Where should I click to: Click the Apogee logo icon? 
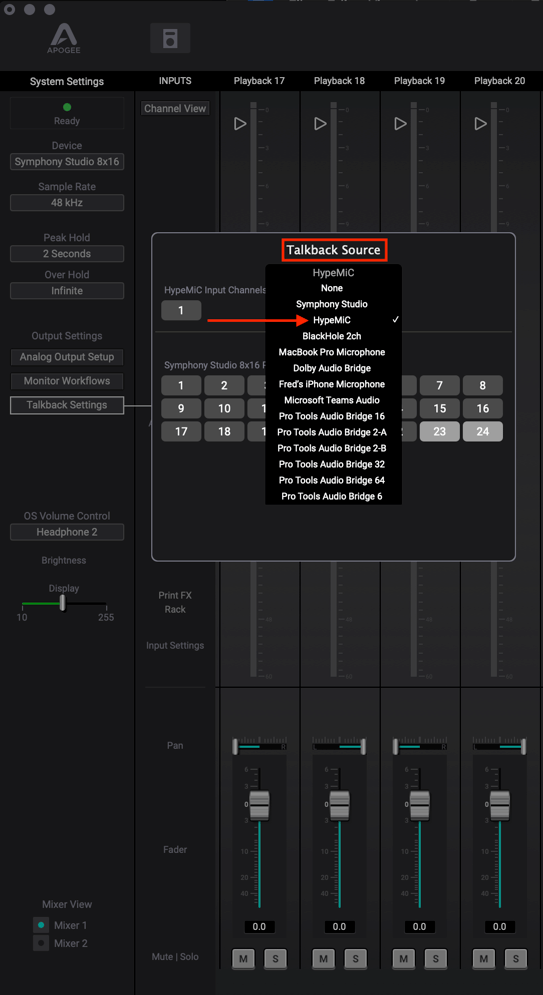pos(65,37)
